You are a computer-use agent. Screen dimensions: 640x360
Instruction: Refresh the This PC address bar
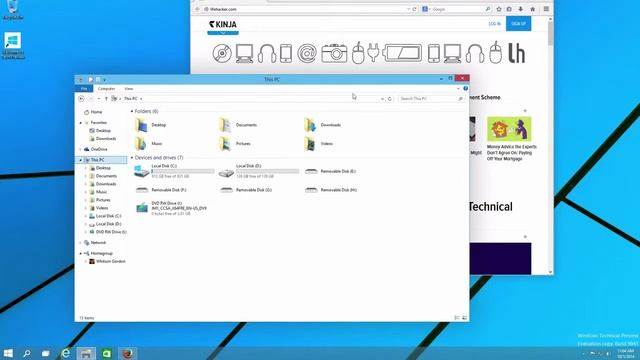click(x=390, y=99)
